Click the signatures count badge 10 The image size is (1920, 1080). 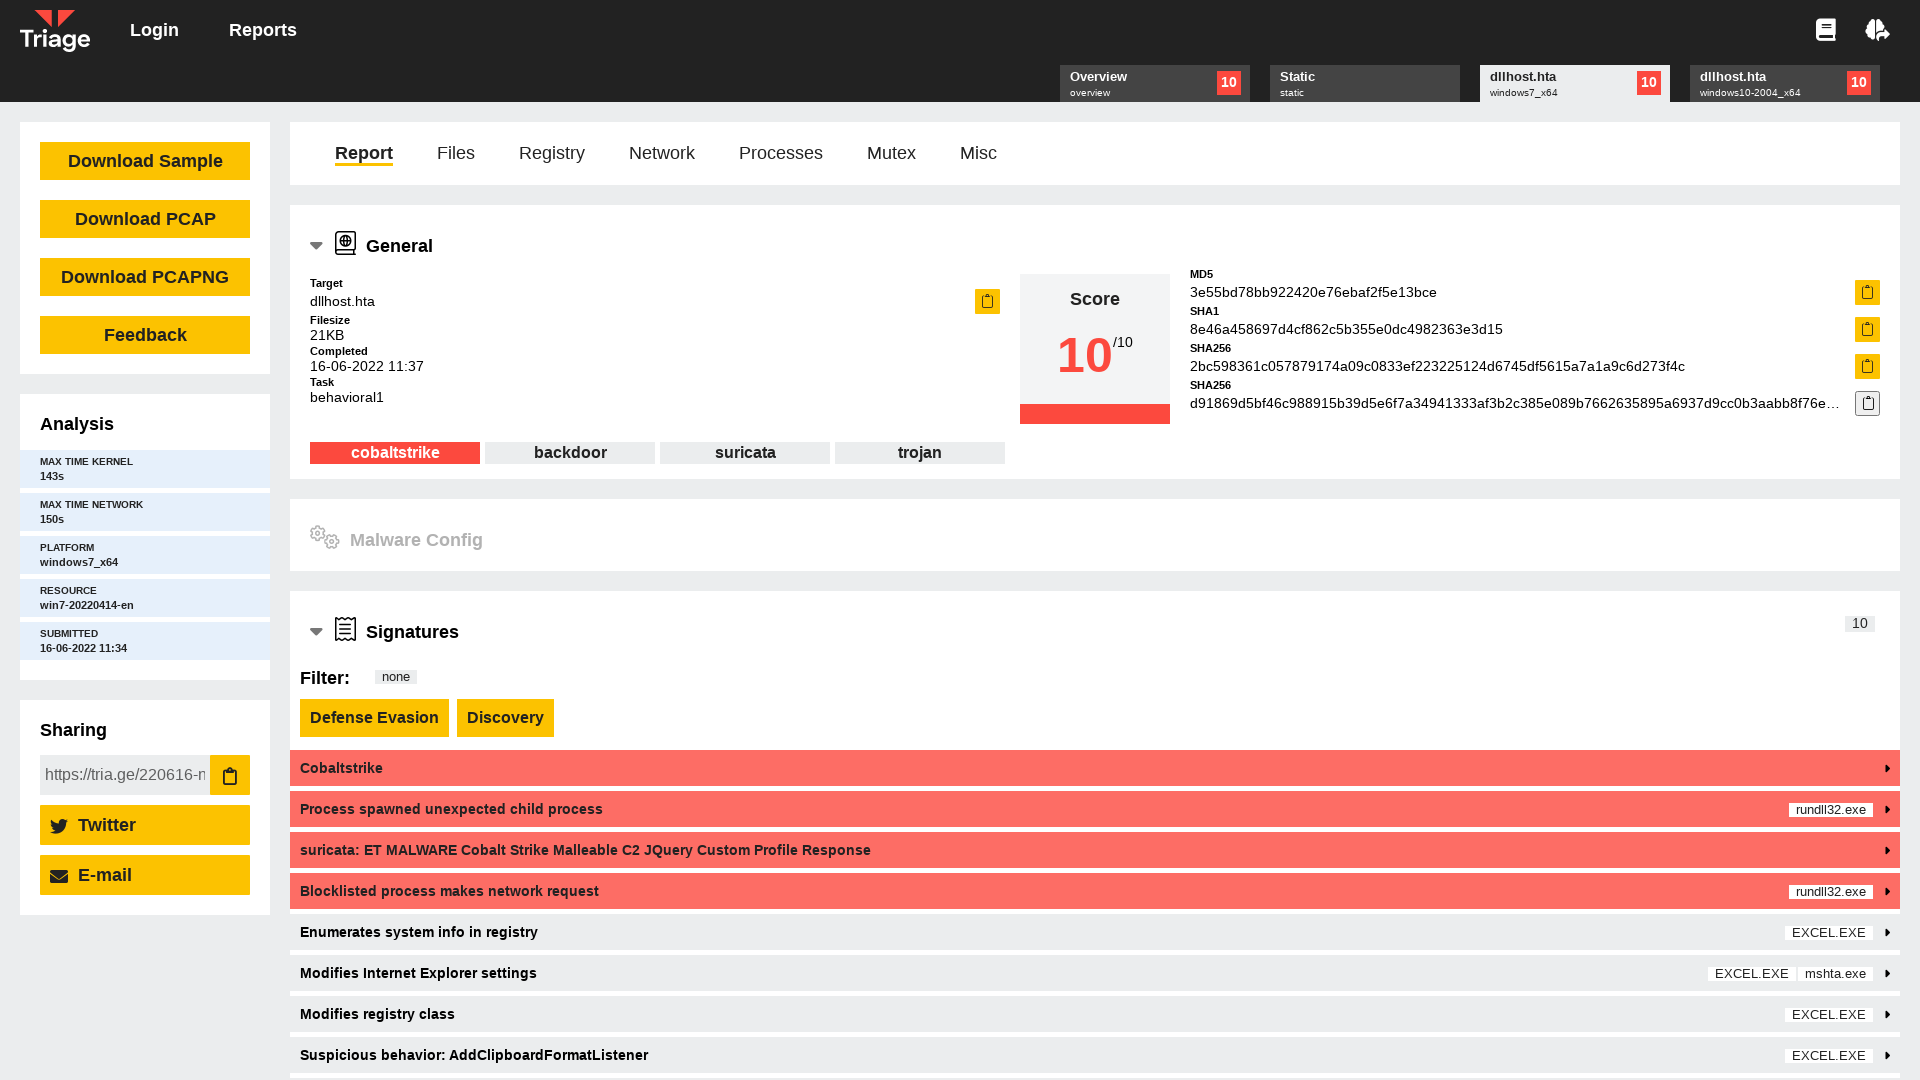1860,624
